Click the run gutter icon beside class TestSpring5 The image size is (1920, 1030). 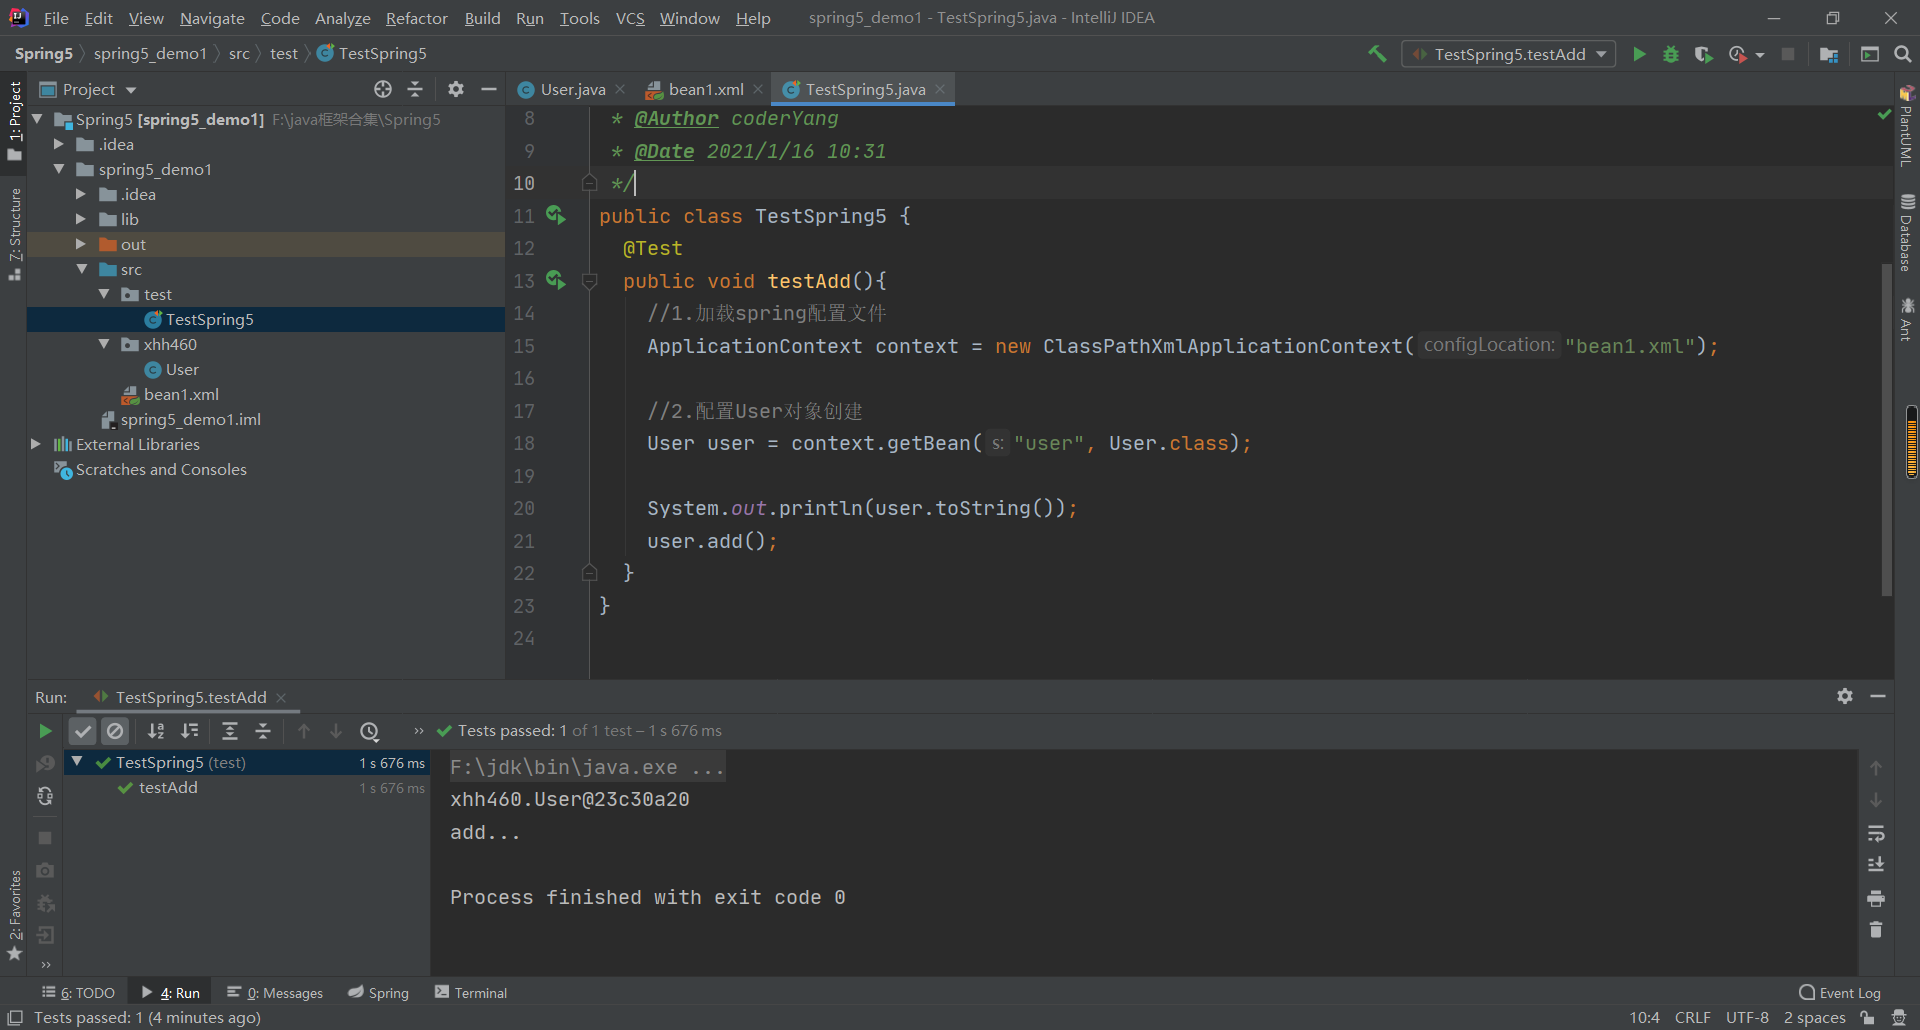[x=556, y=215]
